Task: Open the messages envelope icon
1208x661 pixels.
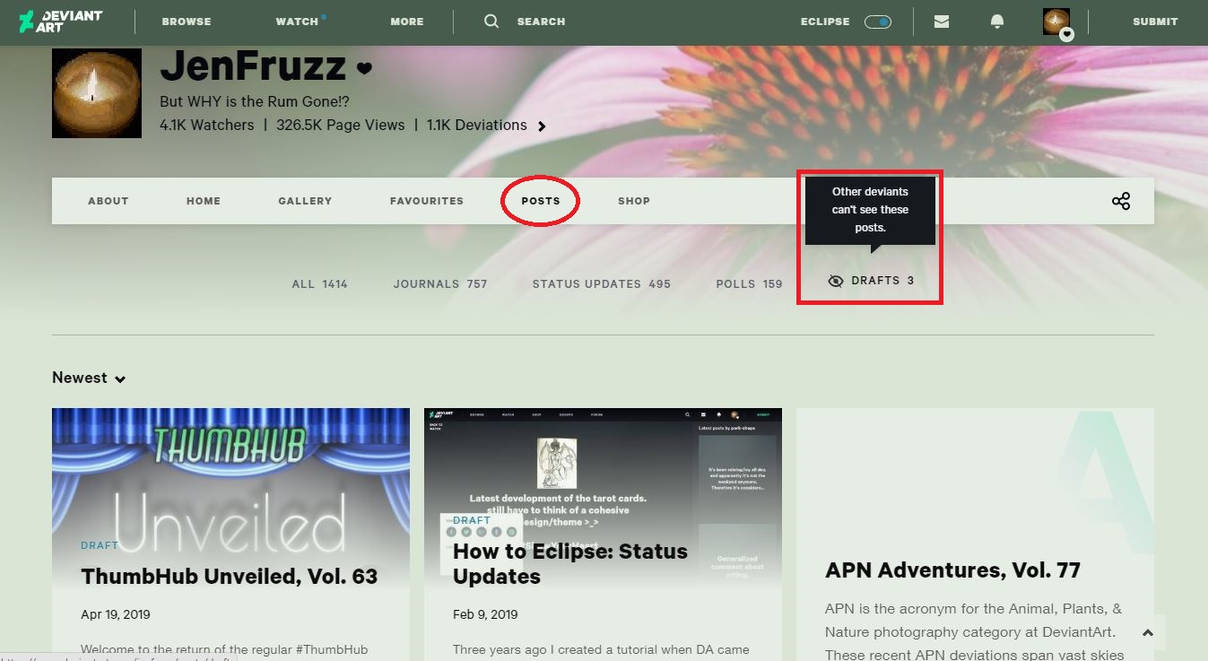Action: click(942, 21)
